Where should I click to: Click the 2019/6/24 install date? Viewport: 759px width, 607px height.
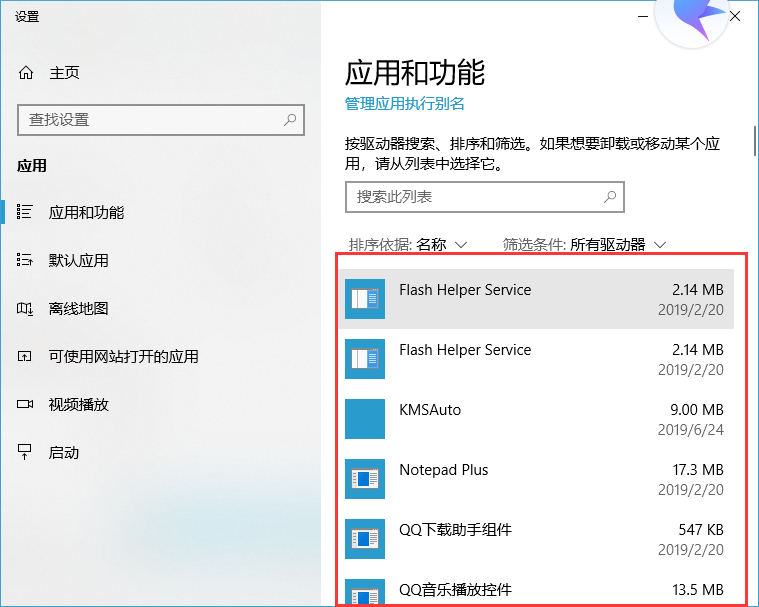point(691,430)
